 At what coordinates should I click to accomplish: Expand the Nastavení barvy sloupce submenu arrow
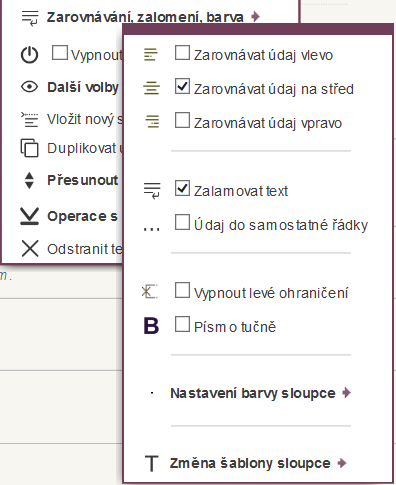click(x=346, y=393)
